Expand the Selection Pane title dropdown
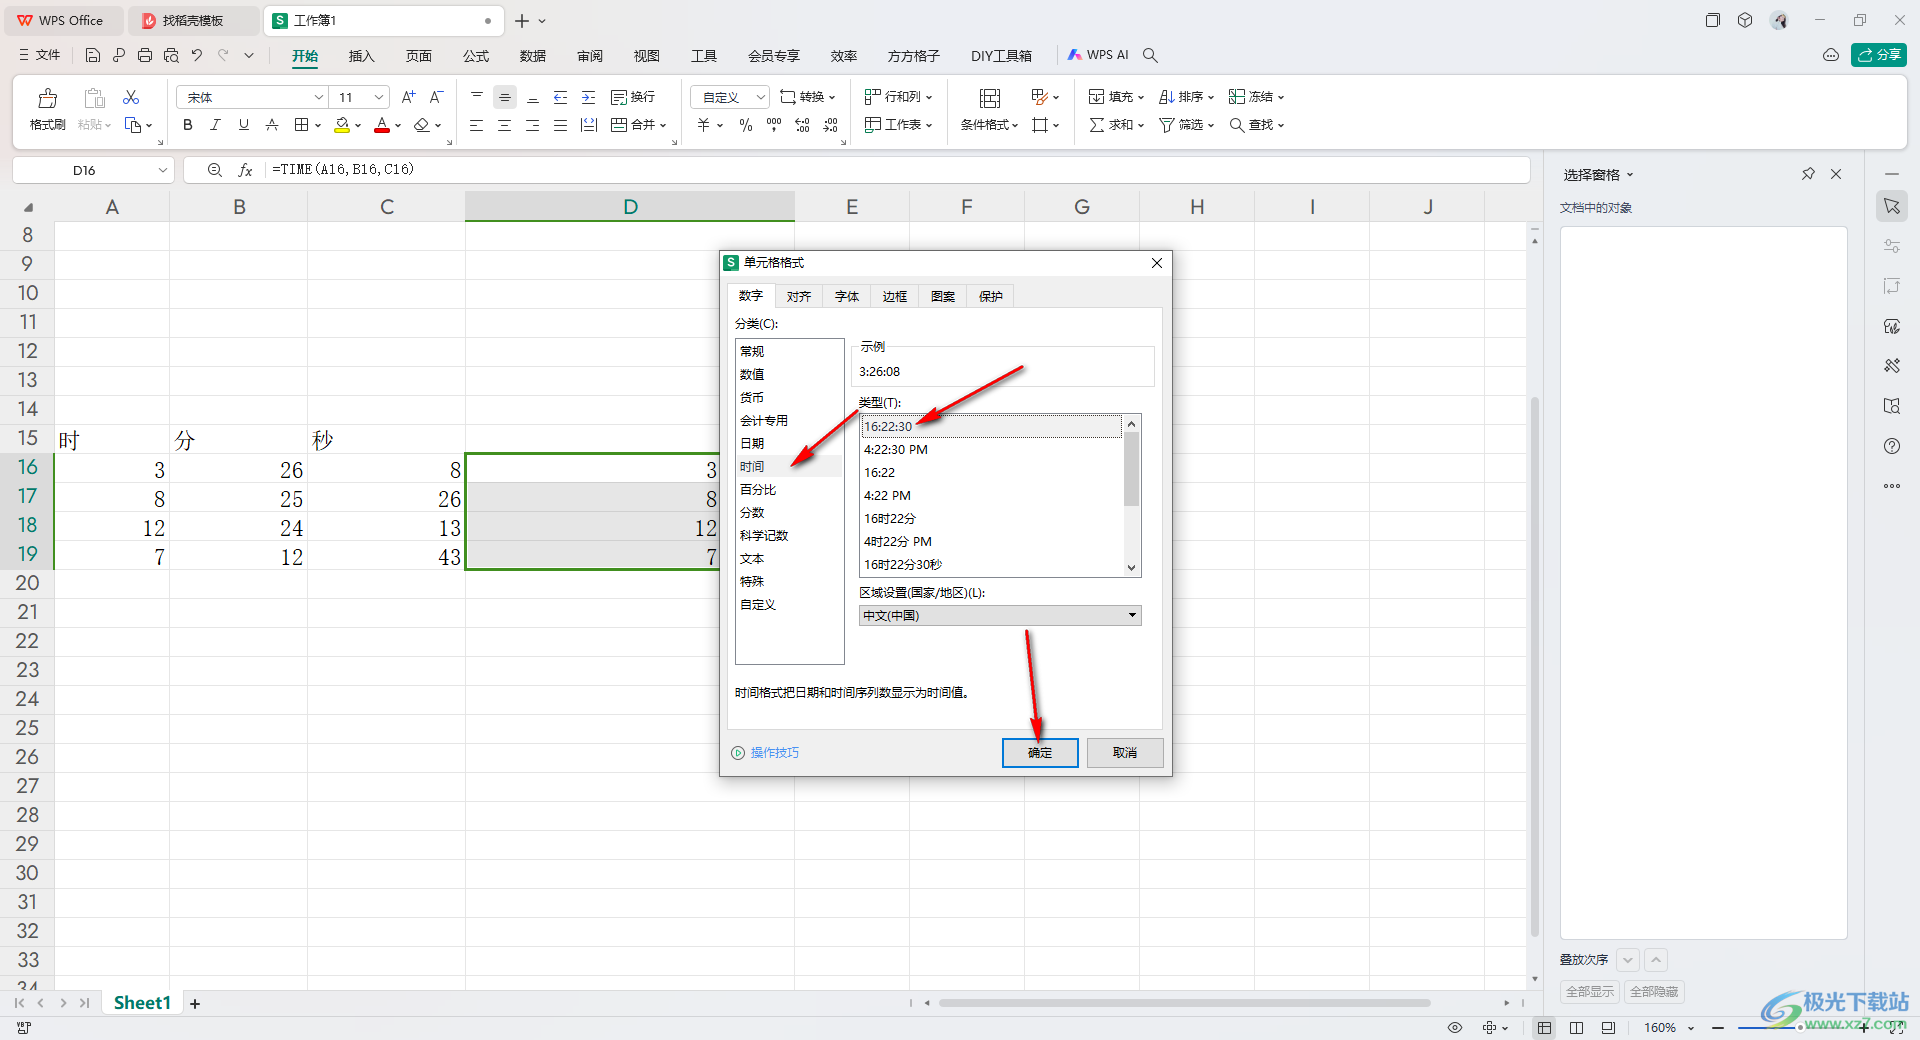The width and height of the screenshot is (1920, 1040). click(x=1630, y=174)
